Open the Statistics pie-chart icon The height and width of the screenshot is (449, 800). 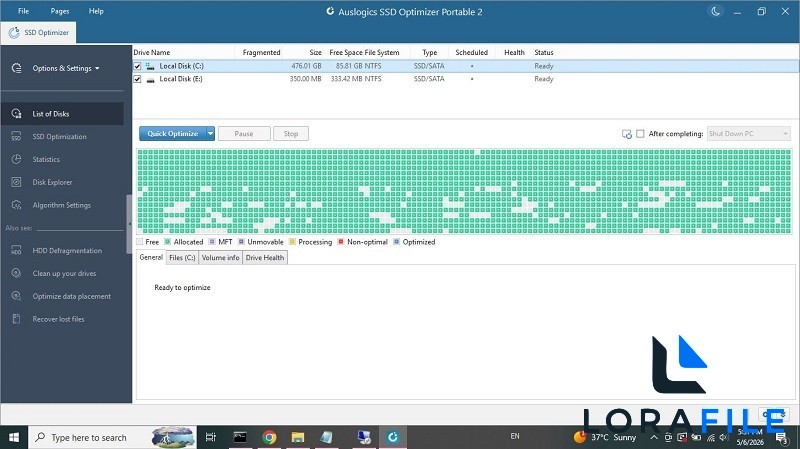point(16,159)
